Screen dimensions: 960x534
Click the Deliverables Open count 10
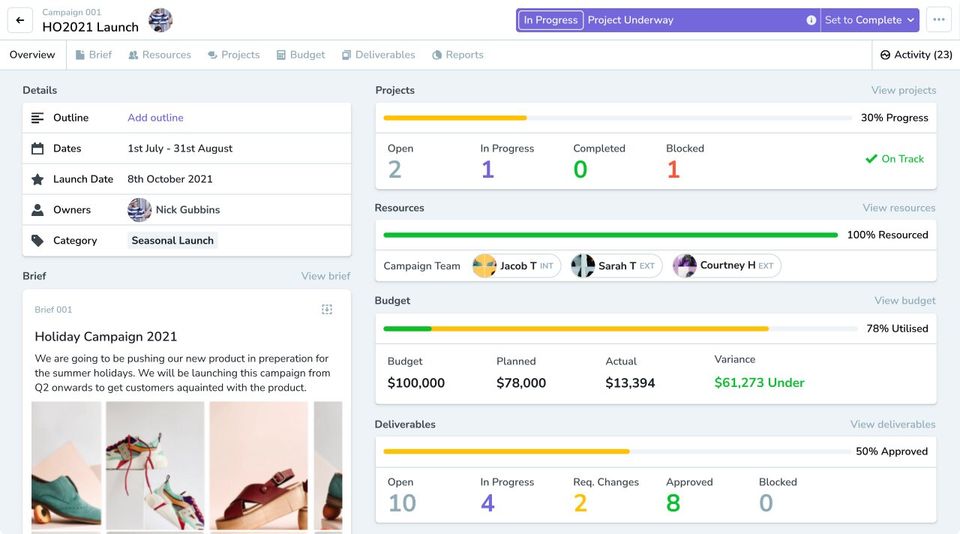(402, 503)
